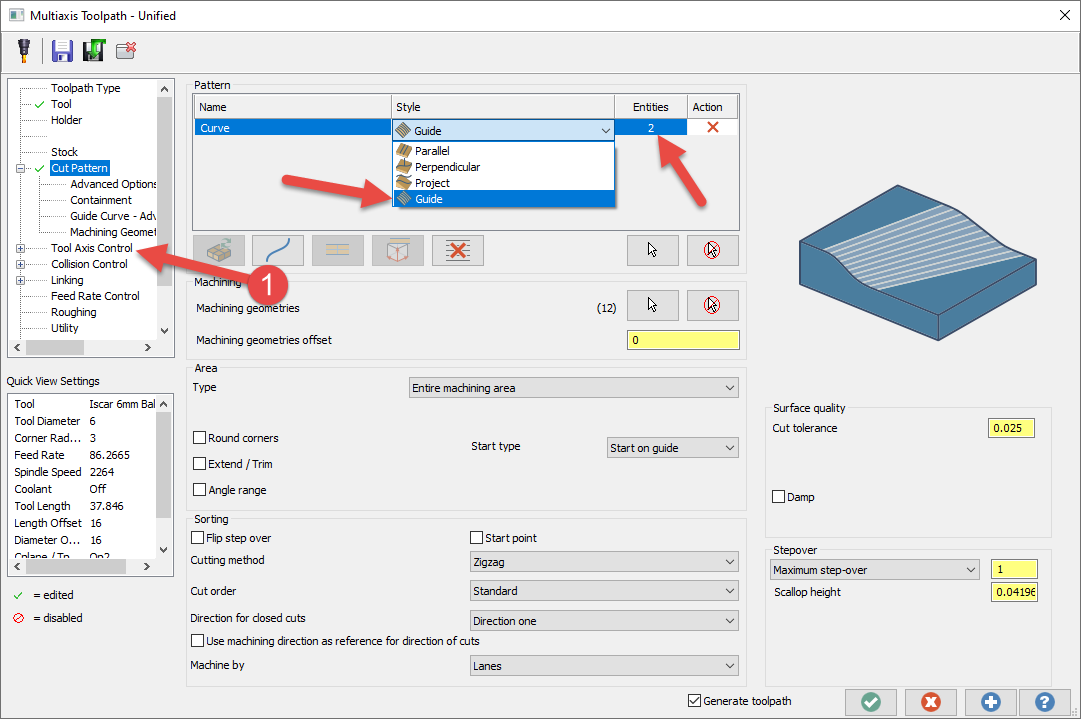Viewport: 1081px width, 719px height.
Task: Click the blue question mark help button
Action: (x=1044, y=702)
